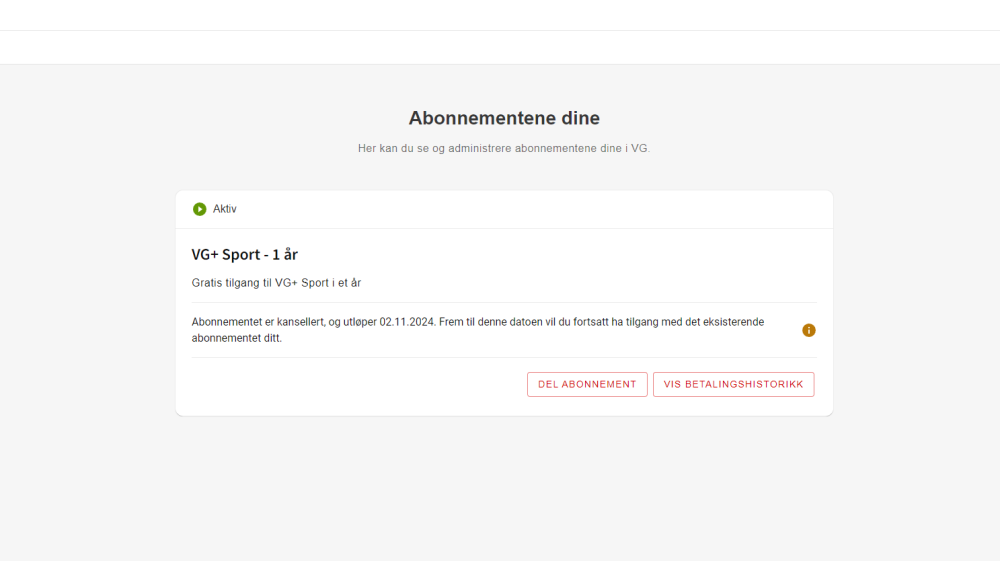The width and height of the screenshot is (1000, 561).
Task: Click the empty secondary navigation bar
Action: click(500, 47)
